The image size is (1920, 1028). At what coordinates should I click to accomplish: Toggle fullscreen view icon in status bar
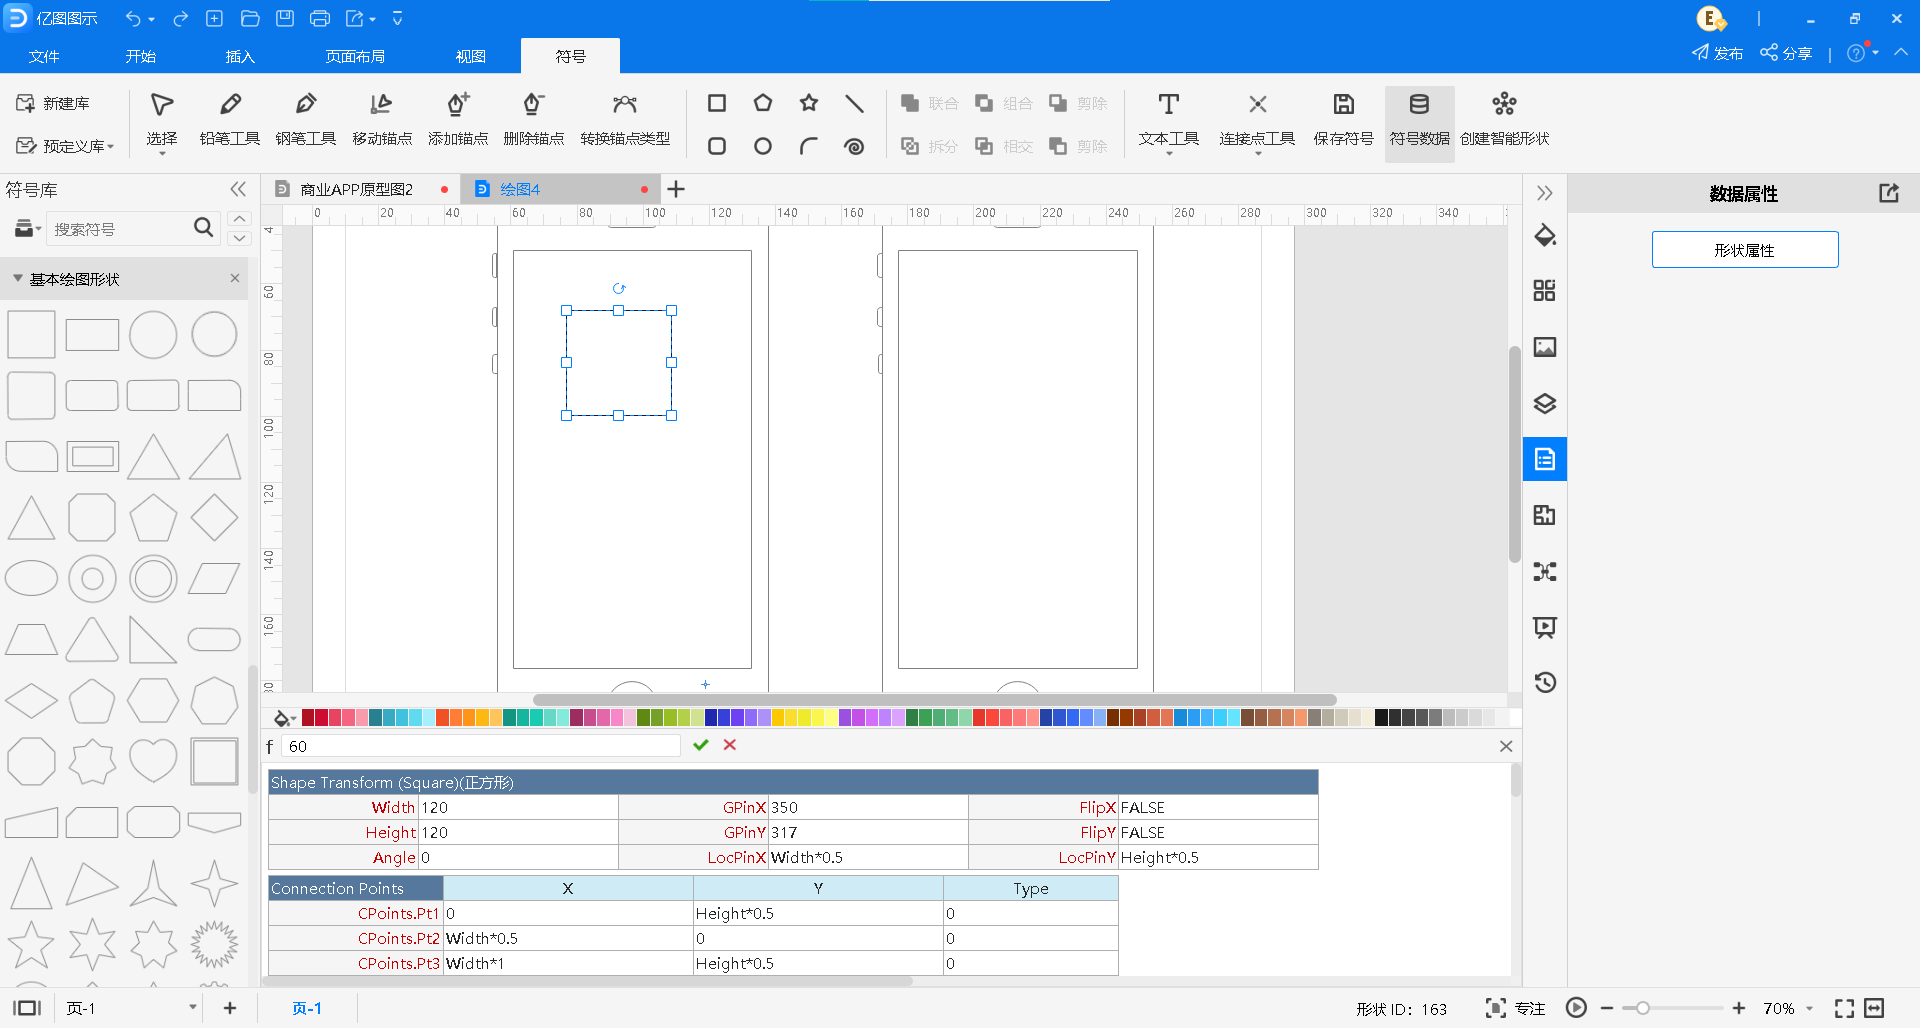click(1844, 1008)
